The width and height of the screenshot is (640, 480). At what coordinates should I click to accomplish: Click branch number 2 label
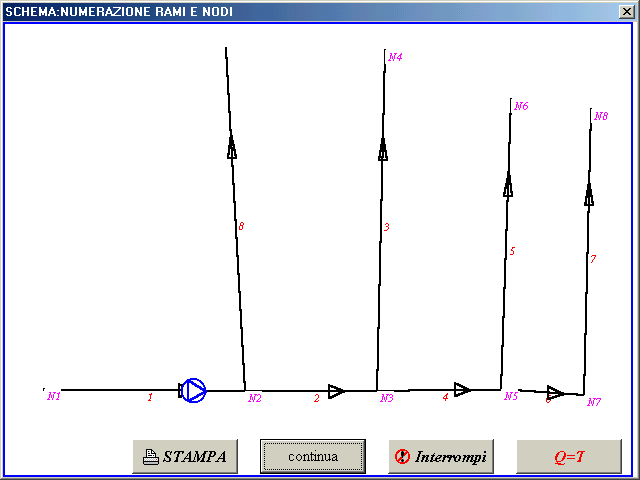(317, 398)
